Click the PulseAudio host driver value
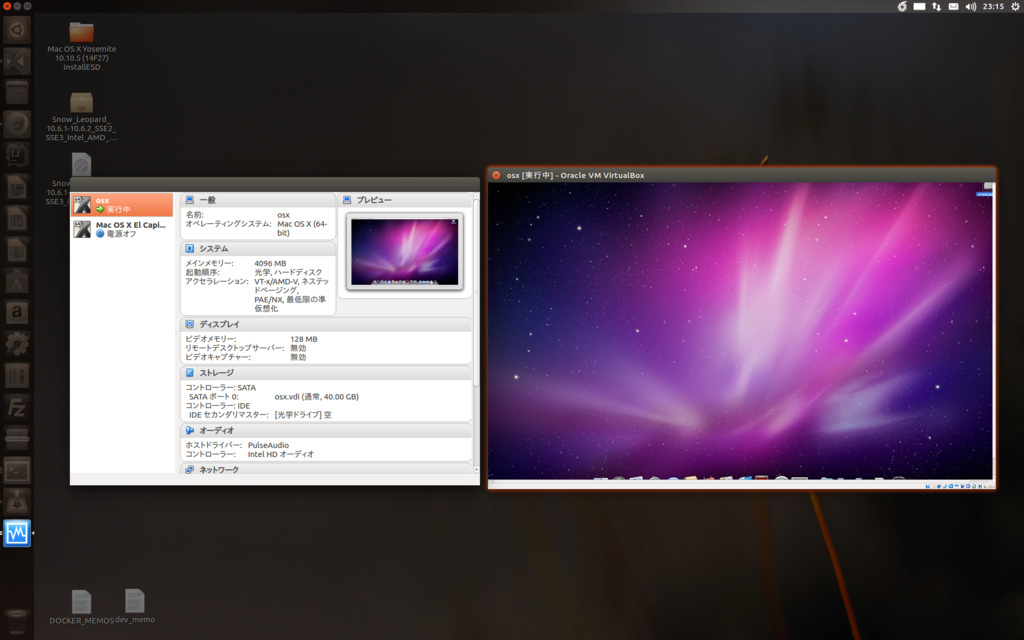Viewport: 1024px width, 640px height. point(268,445)
